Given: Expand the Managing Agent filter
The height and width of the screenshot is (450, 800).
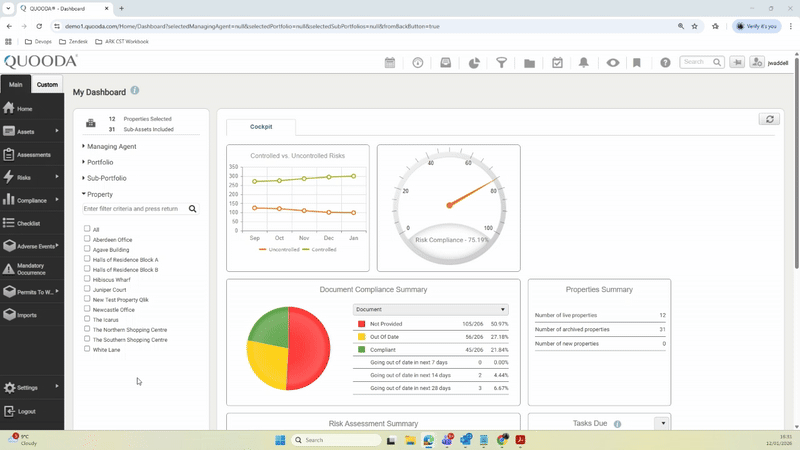Looking at the screenshot, I should point(109,146).
